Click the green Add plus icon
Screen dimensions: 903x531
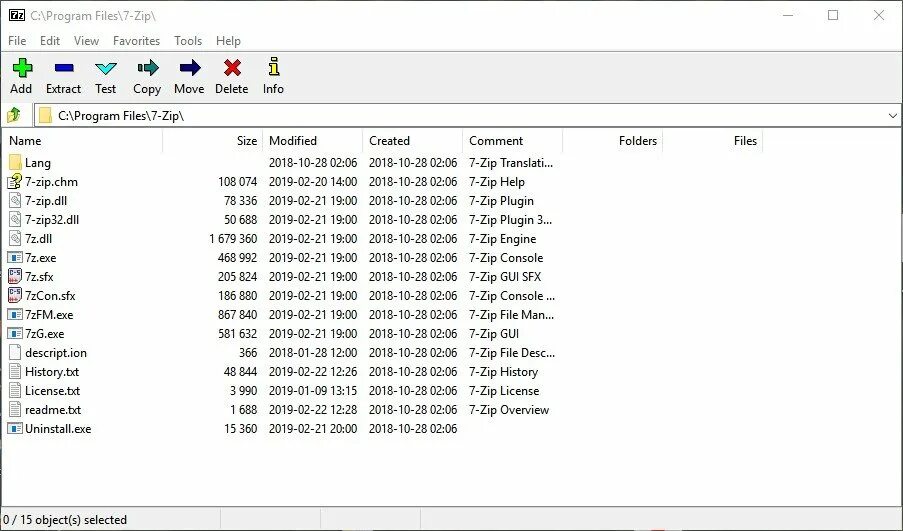click(22, 68)
